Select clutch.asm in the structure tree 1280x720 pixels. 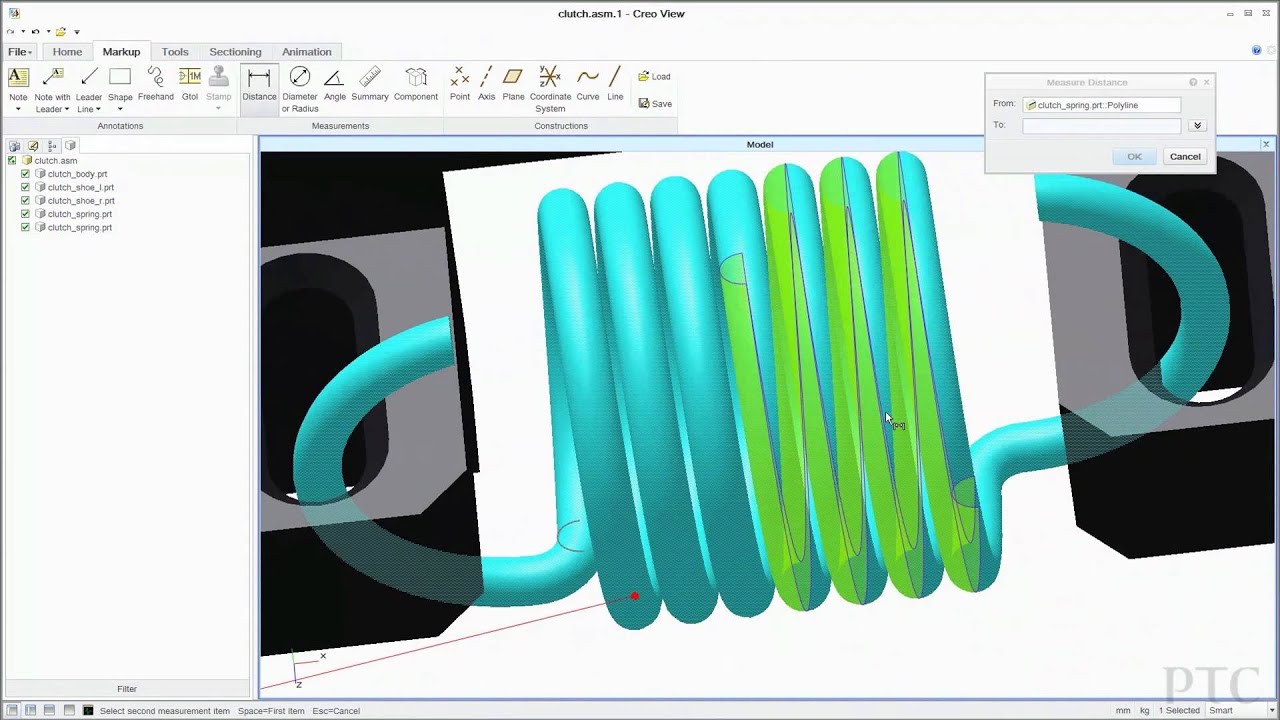click(56, 160)
